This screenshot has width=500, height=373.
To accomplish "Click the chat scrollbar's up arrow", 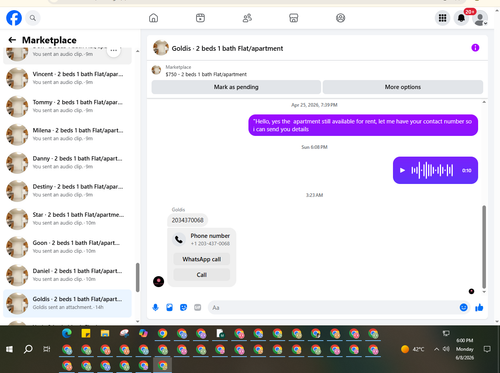I will [x=484, y=102].
